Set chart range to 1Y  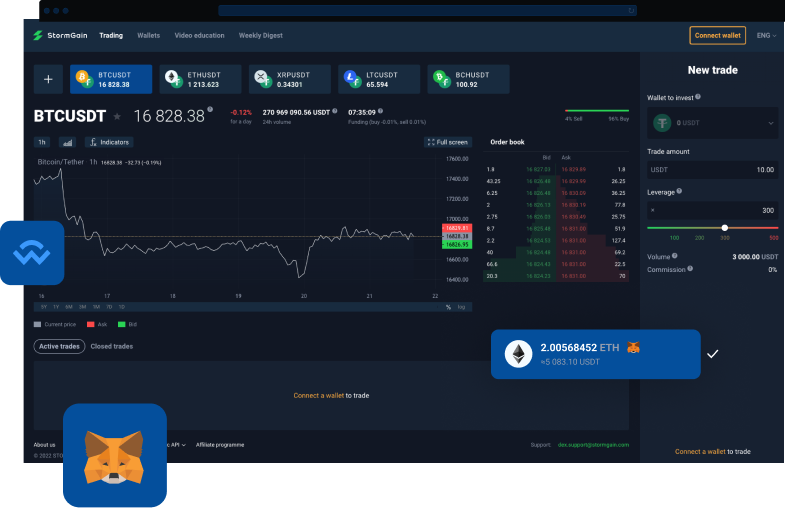(56, 307)
